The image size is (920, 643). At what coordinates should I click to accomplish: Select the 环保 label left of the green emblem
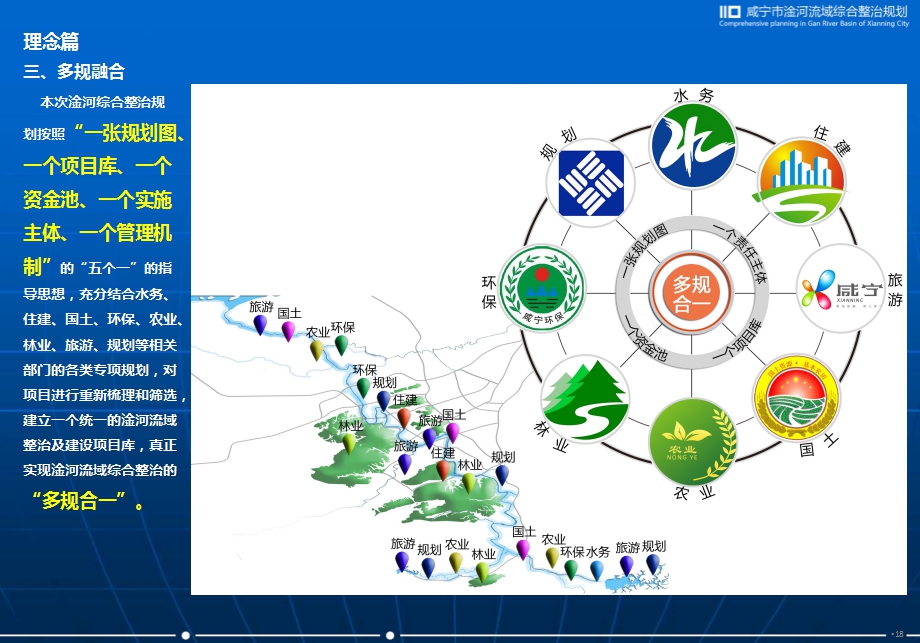click(x=489, y=292)
